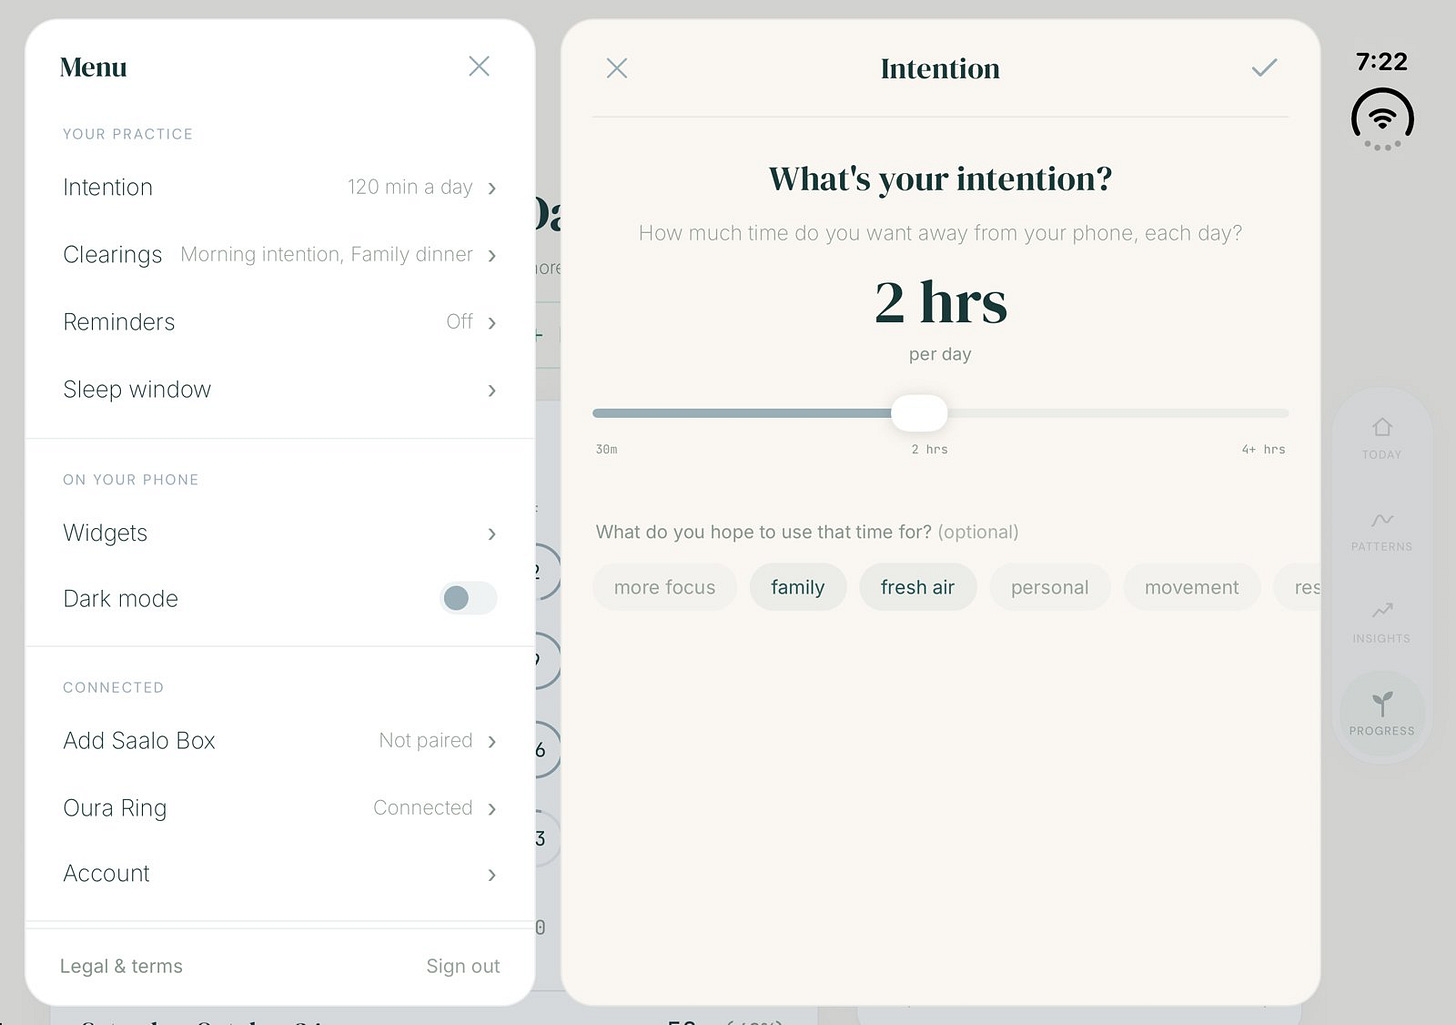Screen dimensions: 1456x1025
Task: Go to Today via the home icon
Action: coord(1382,438)
